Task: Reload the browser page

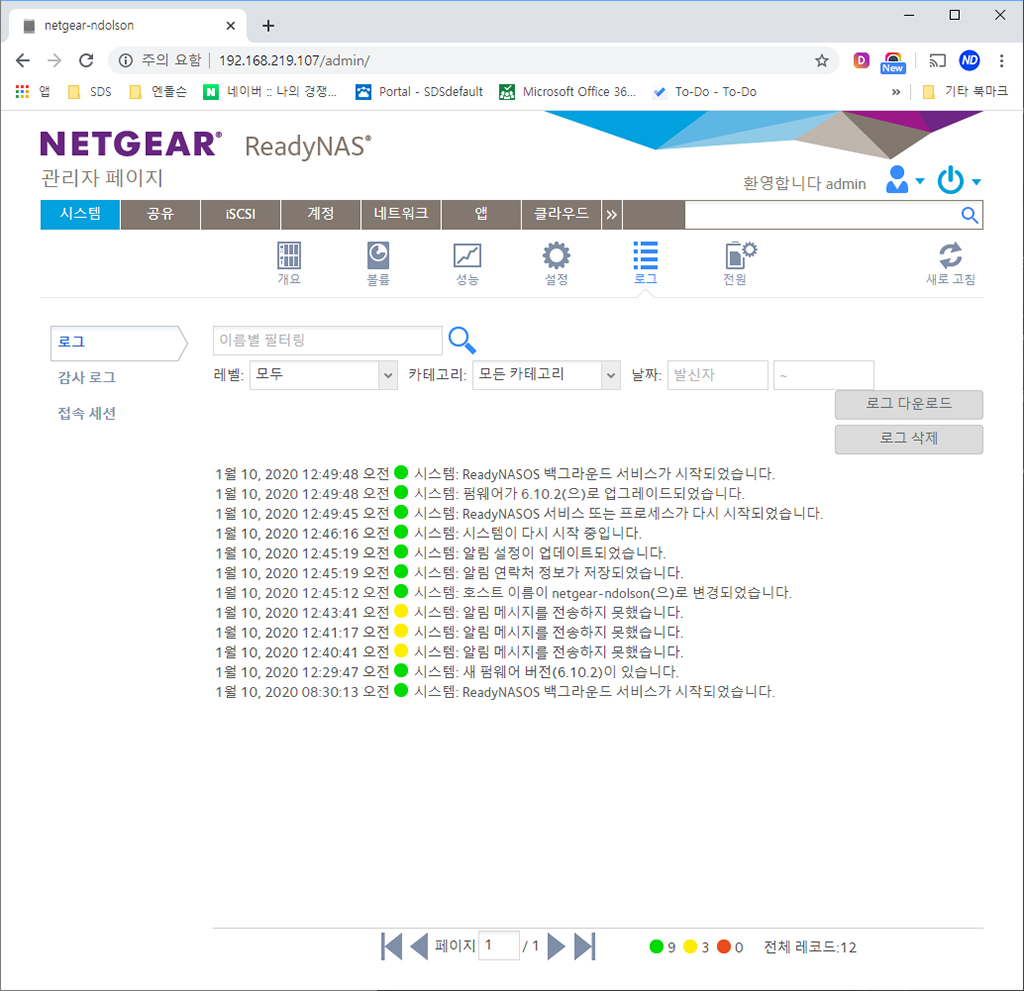Action: [x=86, y=61]
